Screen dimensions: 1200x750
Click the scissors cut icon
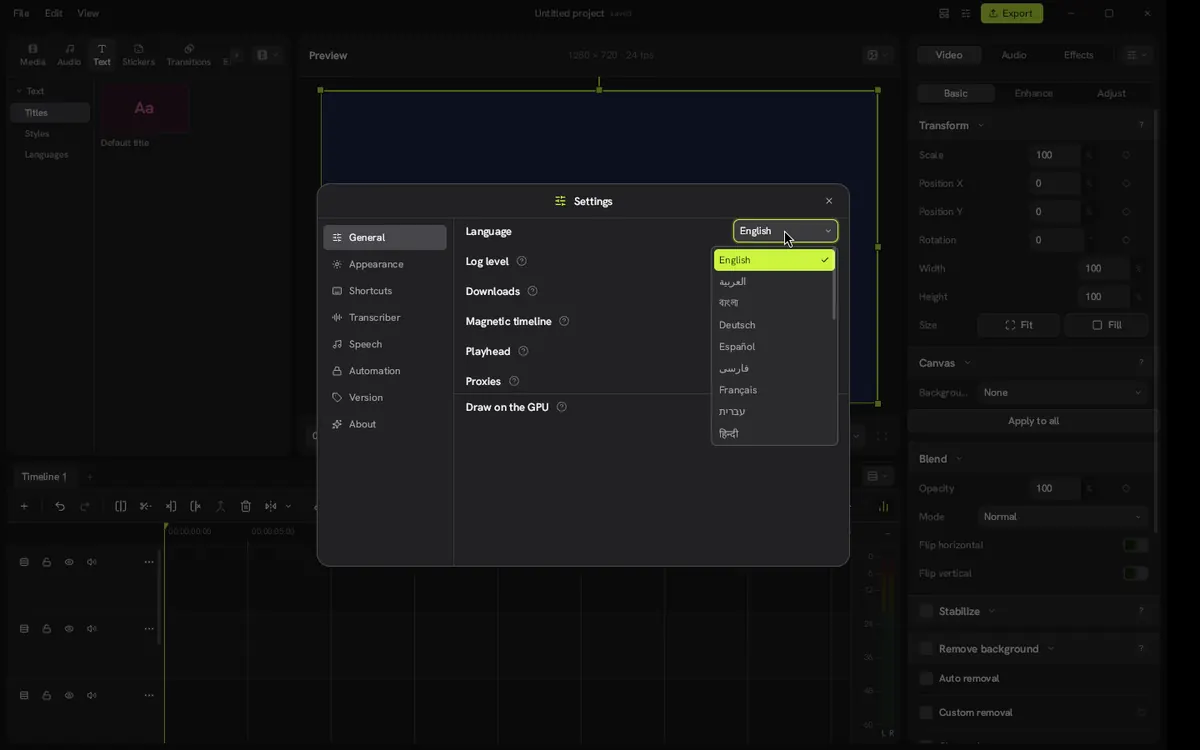tap(145, 506)
